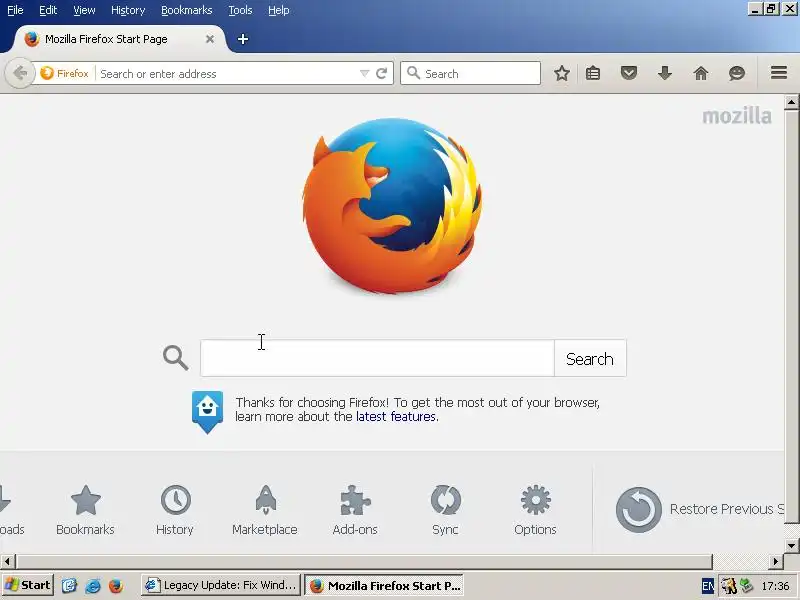
Task: Open Sync from start page launcher
Action: tap(445, 510)
